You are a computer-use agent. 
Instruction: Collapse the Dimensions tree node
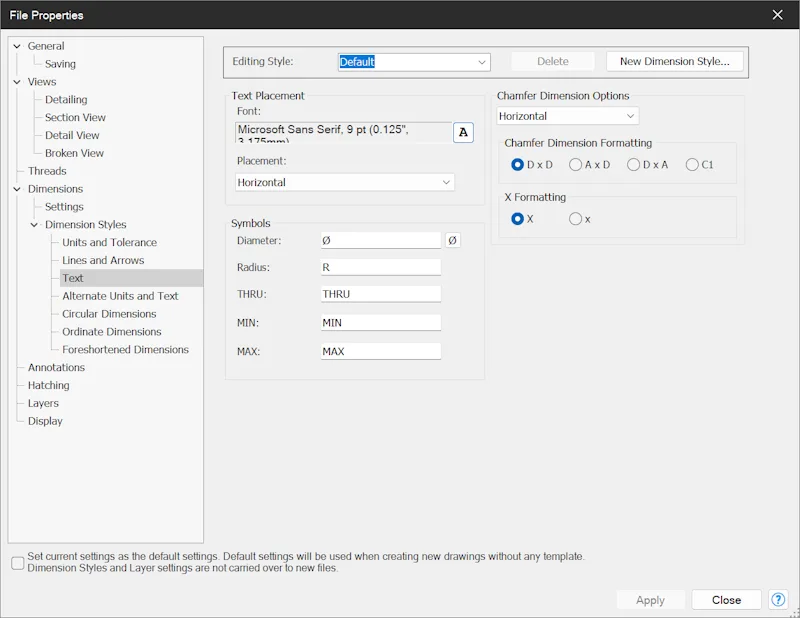coord(17,189)
